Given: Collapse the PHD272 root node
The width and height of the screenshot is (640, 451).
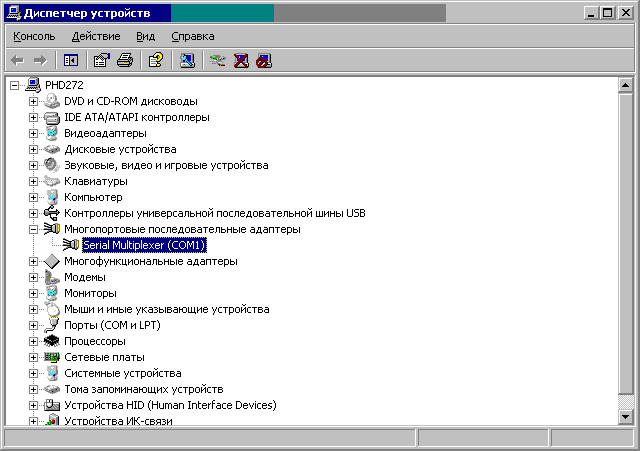Looking at the screenshot, I should pyautogui.click(x=15, y=85).
